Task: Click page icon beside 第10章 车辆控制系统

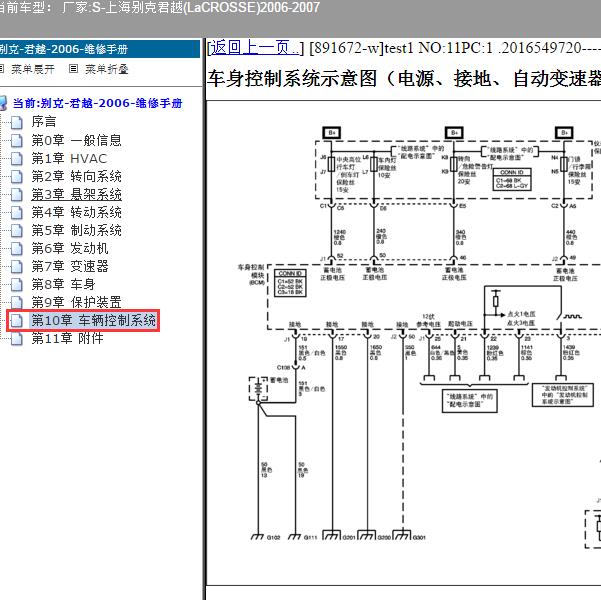Action: pyautogui.click(x=16, y=321)
